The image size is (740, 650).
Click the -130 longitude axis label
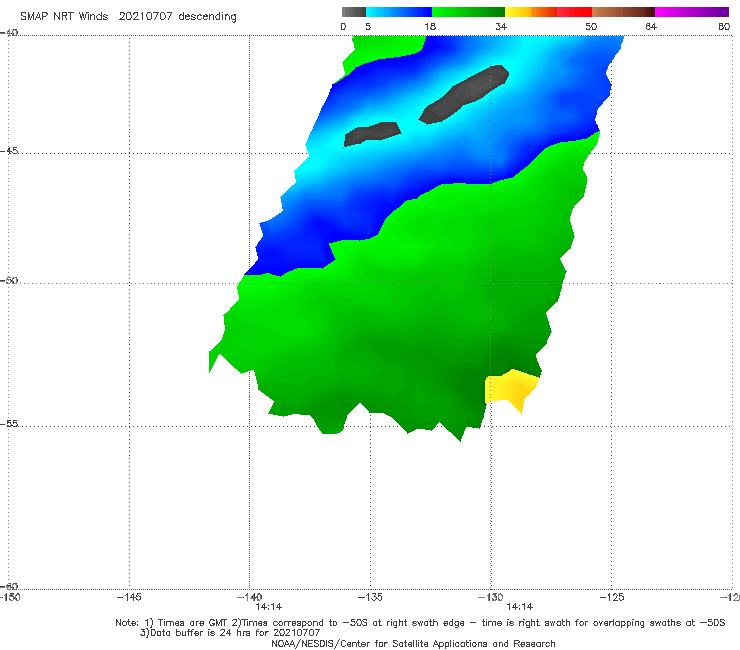point(491,597)
